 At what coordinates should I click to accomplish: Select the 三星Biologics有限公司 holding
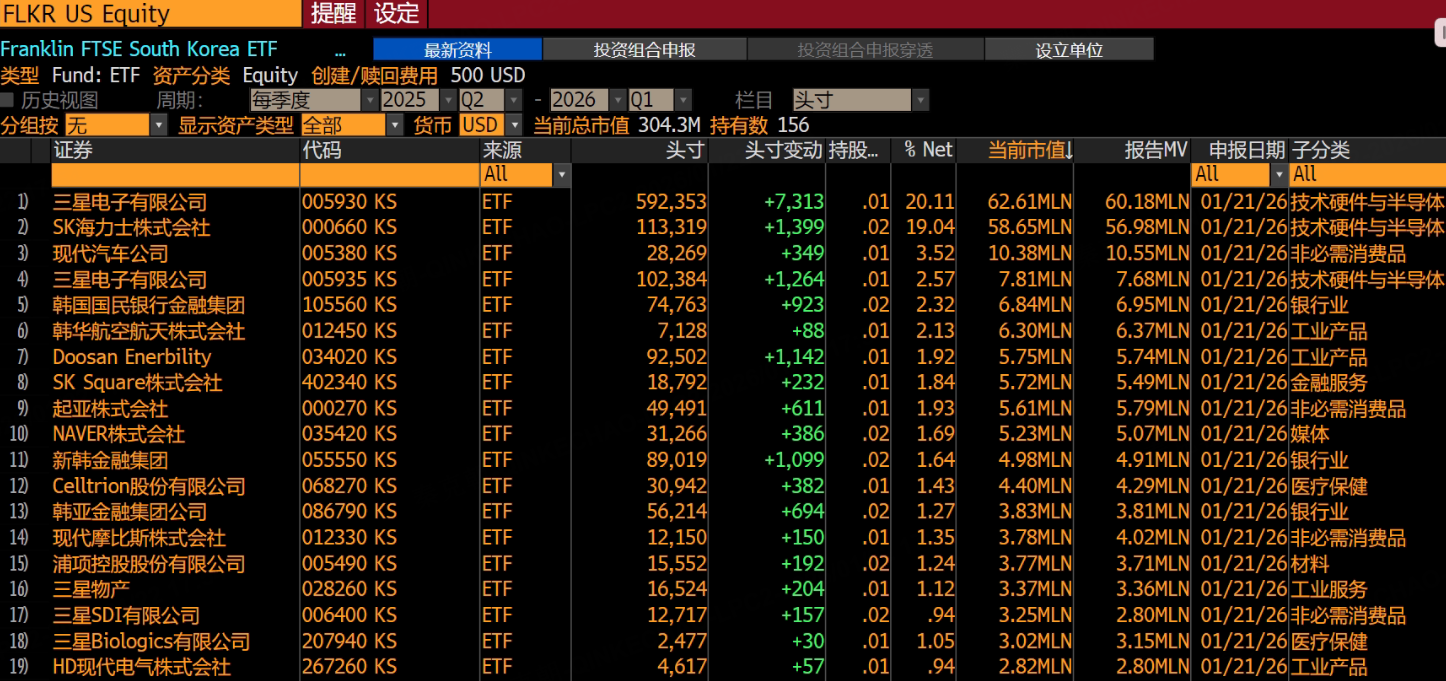coord(152,641)
